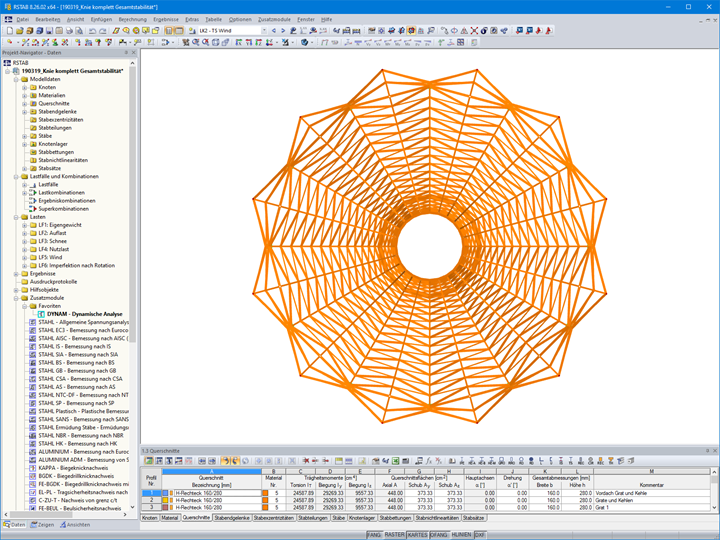The height and width of the screenshot is (540, 720).
Task: Select the LF5: Wind tree item
Action: point(50,258)
